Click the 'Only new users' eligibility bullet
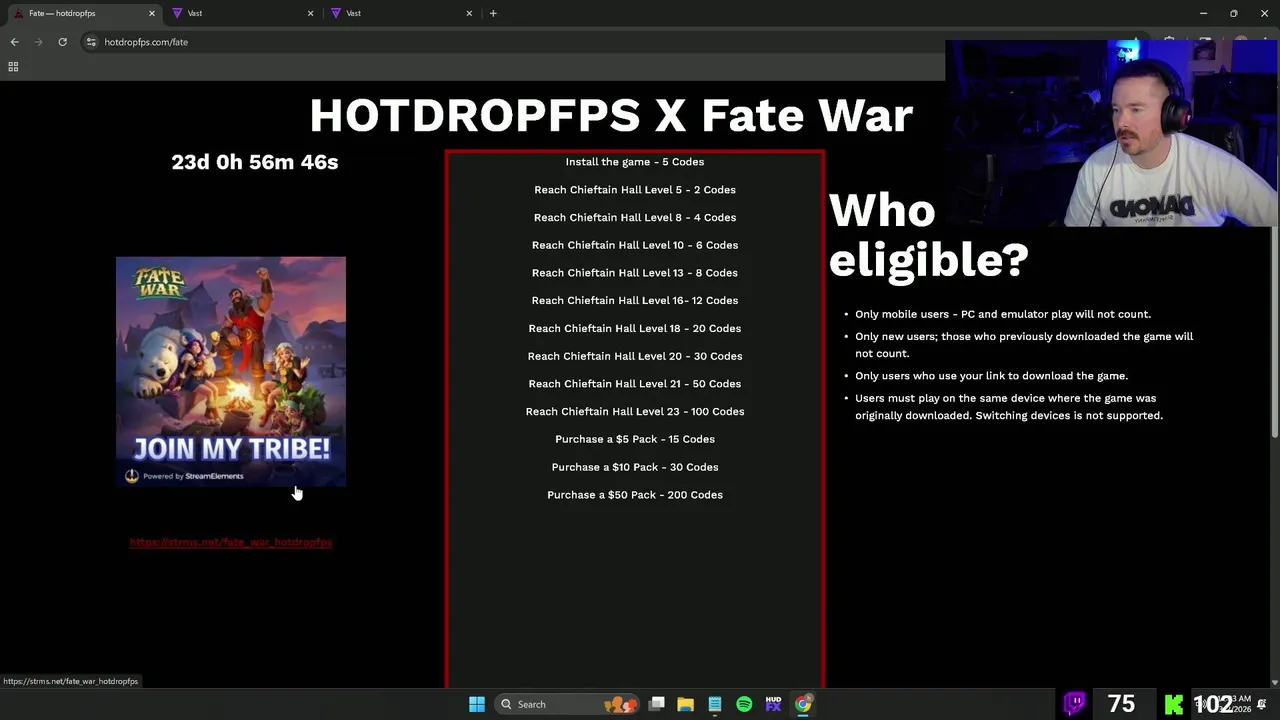 click(1024, 345)
